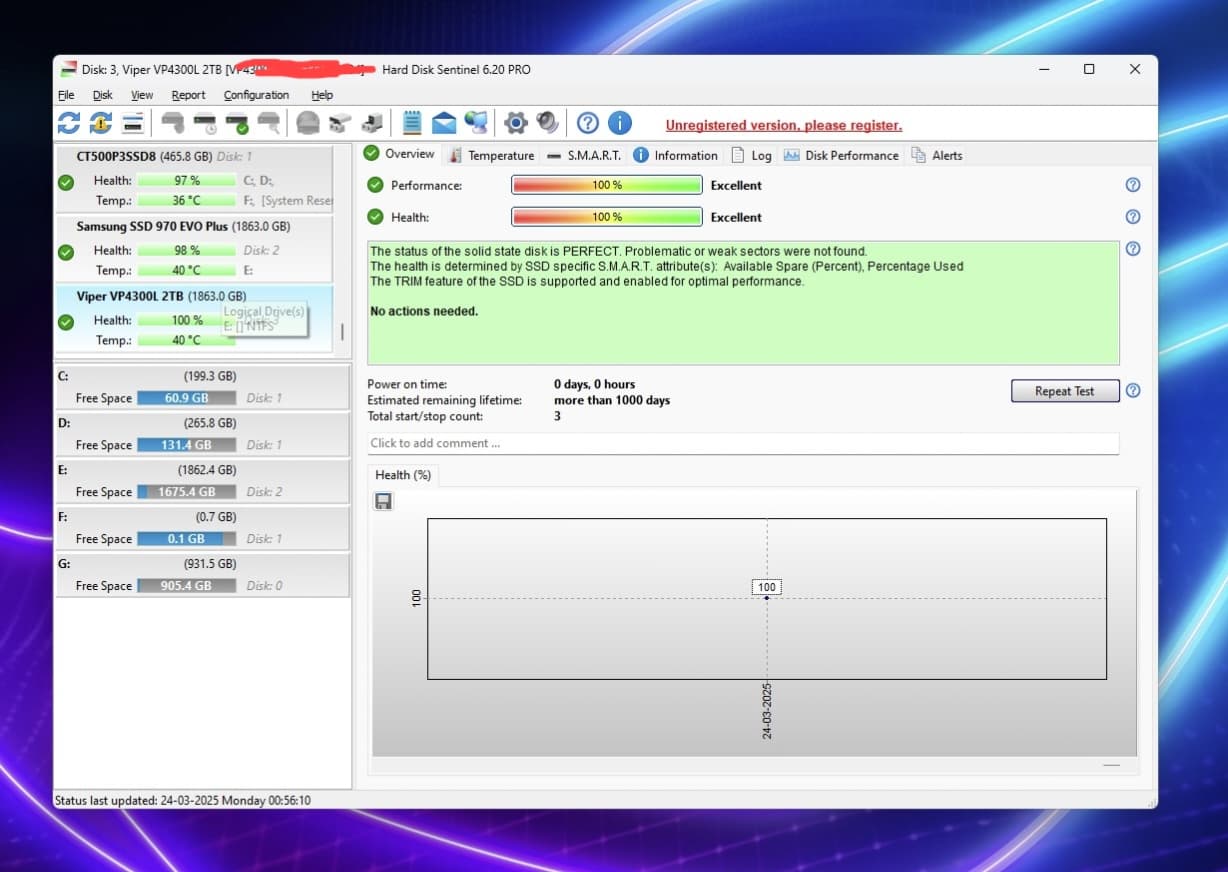
Task: Click the blue envelope send-email icon
Action: coord(444,123)
